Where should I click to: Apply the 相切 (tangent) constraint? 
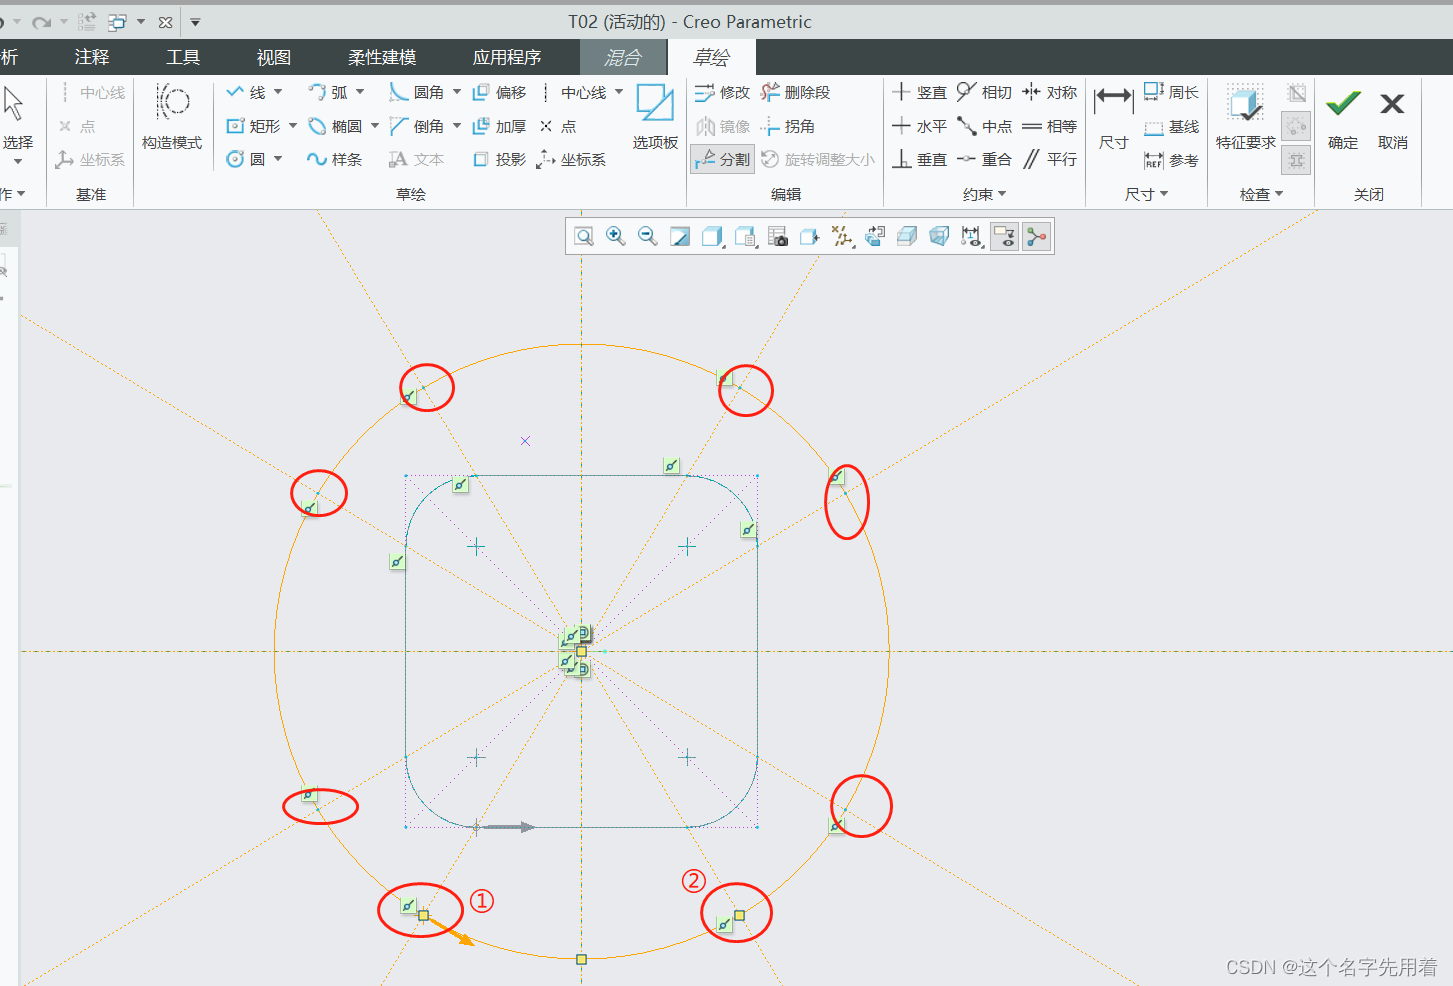[x=984, y=92]
